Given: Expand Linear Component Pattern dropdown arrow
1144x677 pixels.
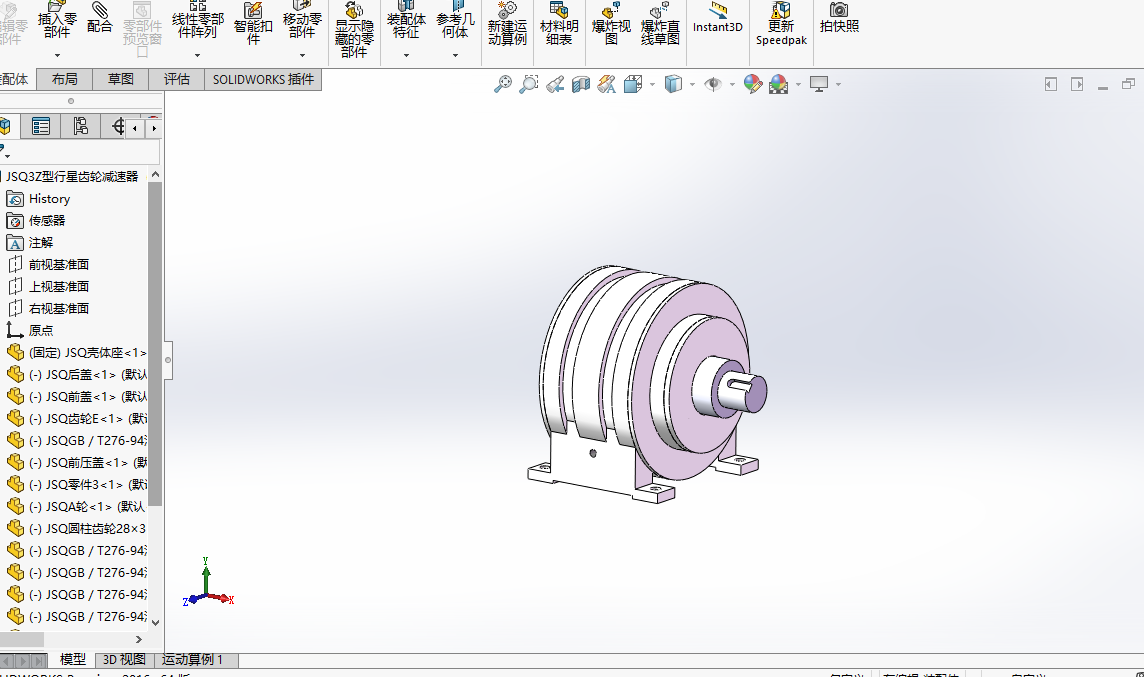Looking at the screenshot, I should tap(197, 55).
